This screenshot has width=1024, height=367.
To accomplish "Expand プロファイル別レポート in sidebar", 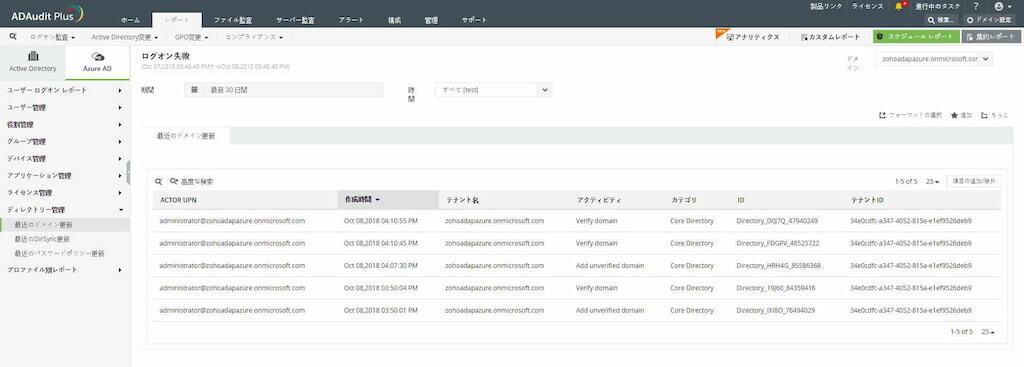I will [65, 270].
